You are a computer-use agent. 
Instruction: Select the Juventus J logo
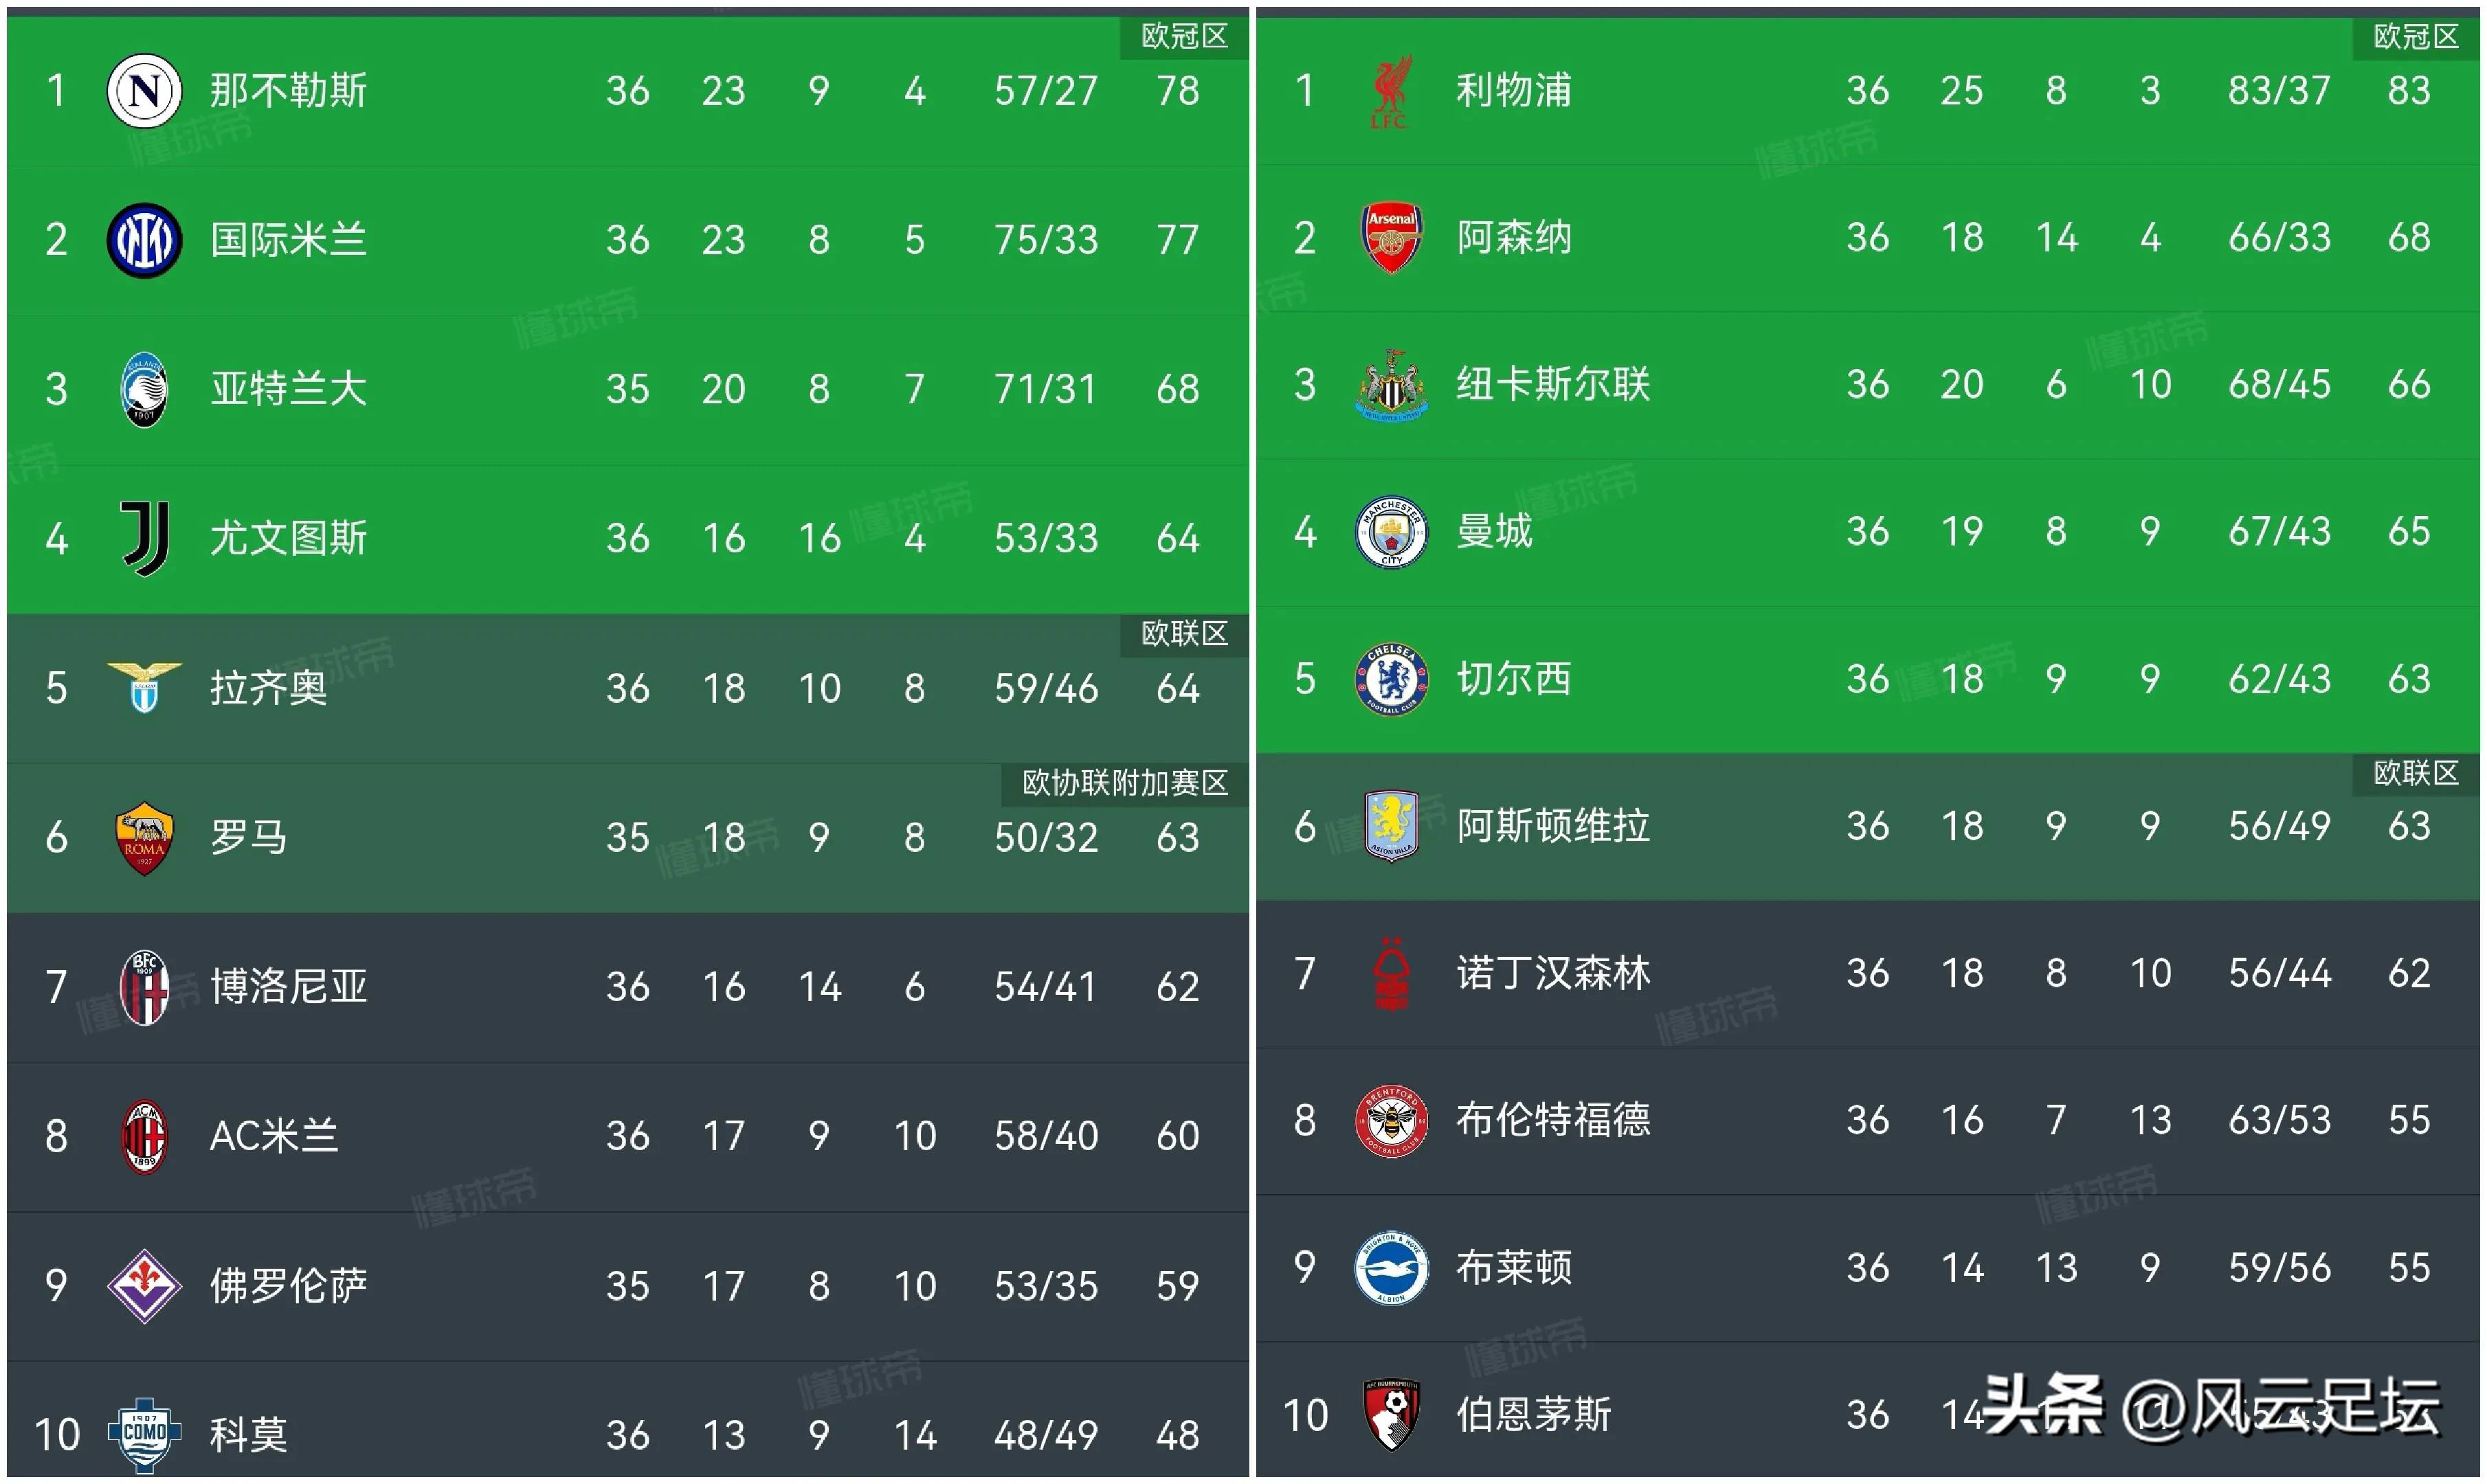click(x=146, y=538)
